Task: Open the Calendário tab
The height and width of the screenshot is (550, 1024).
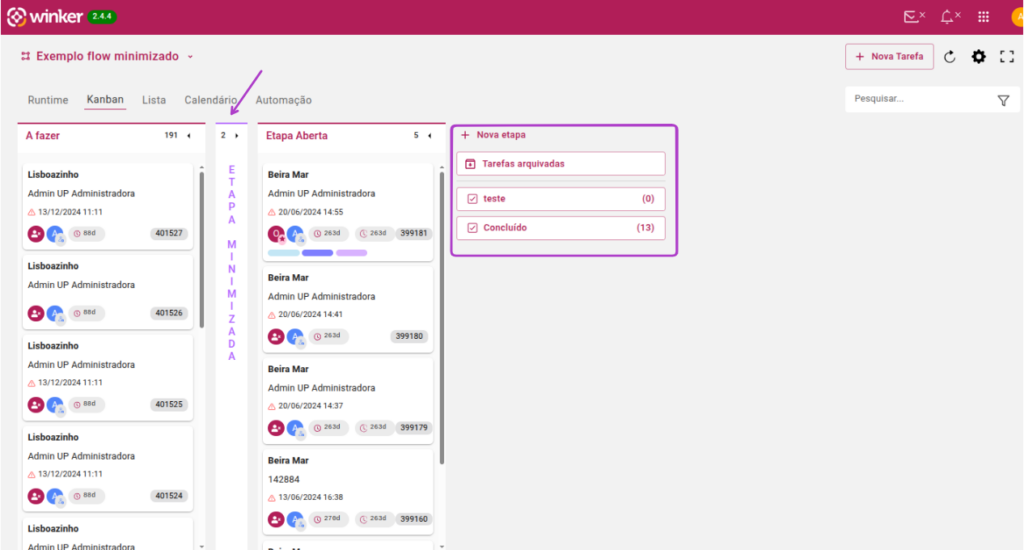Action: 210,100
